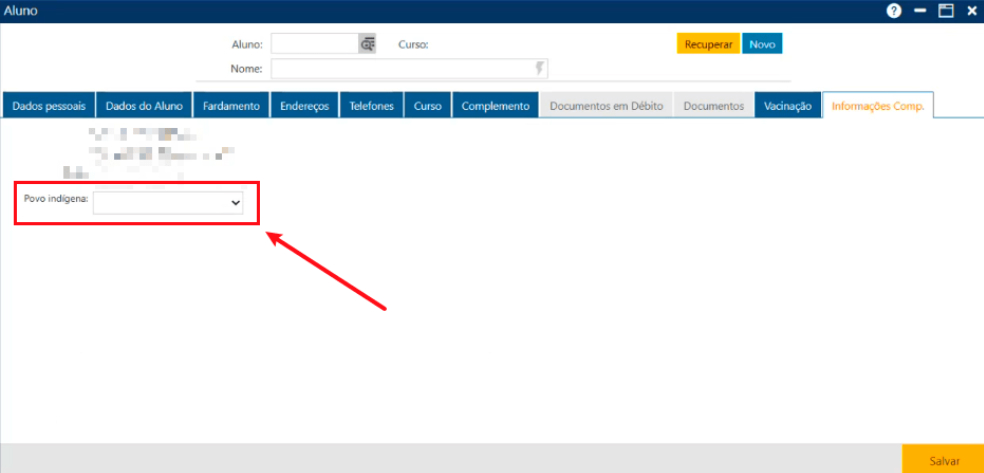Click the Novo button
This screenshot has height=473, width=984.
click(x=762, y=45)
